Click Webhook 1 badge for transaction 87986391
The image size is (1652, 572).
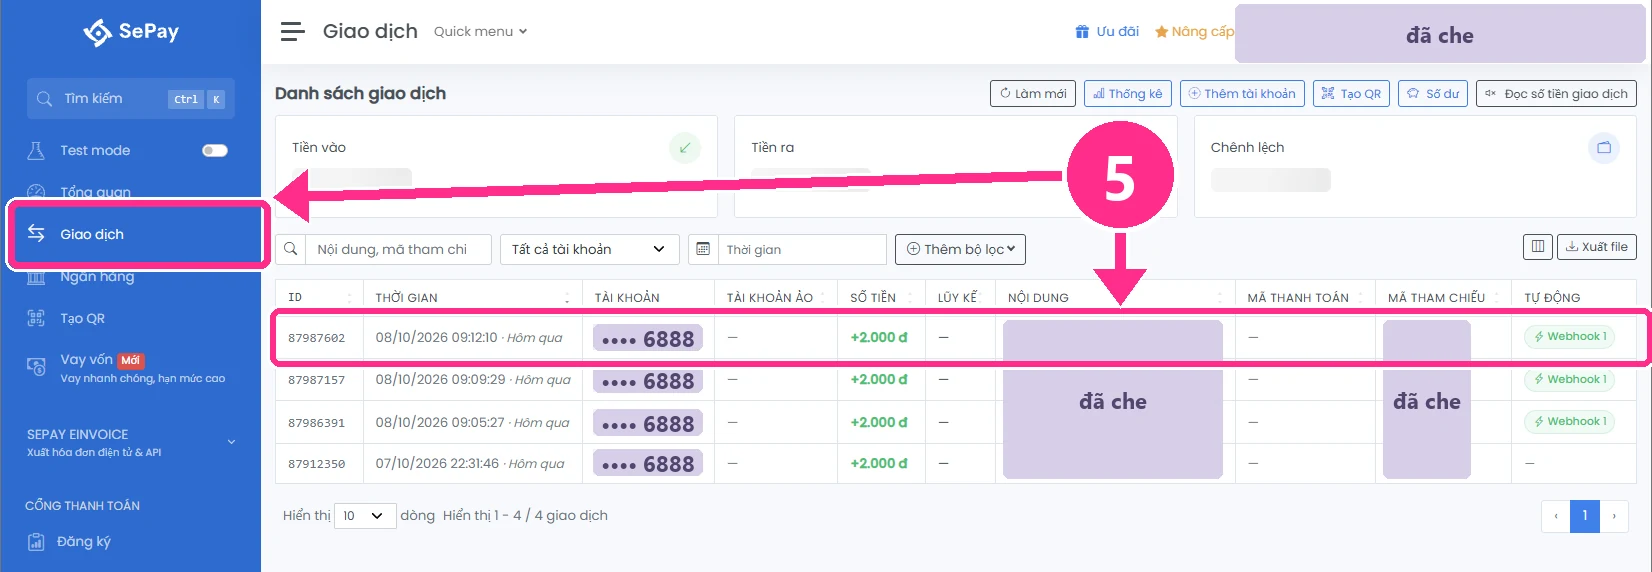point(1570,422)
